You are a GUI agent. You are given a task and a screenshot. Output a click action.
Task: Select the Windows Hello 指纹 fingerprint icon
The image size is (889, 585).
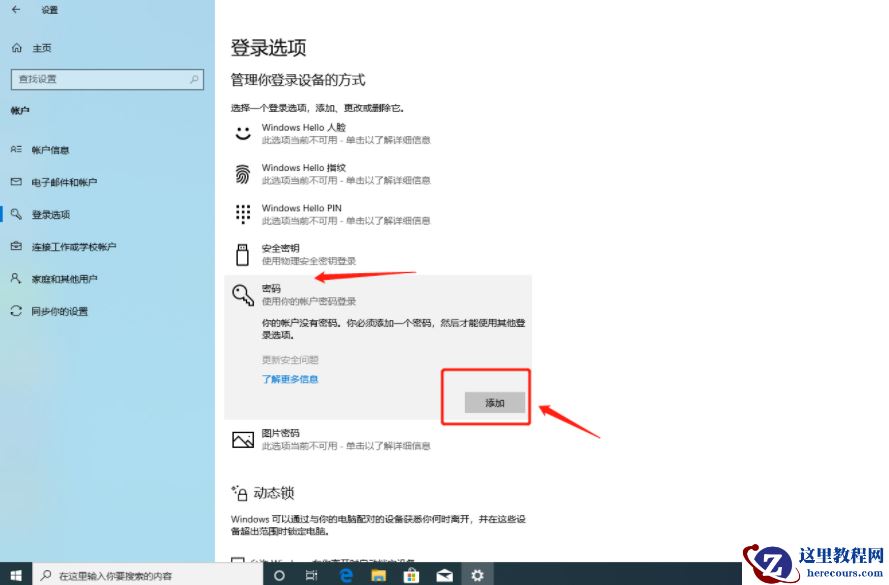click(x=243, y=172)
